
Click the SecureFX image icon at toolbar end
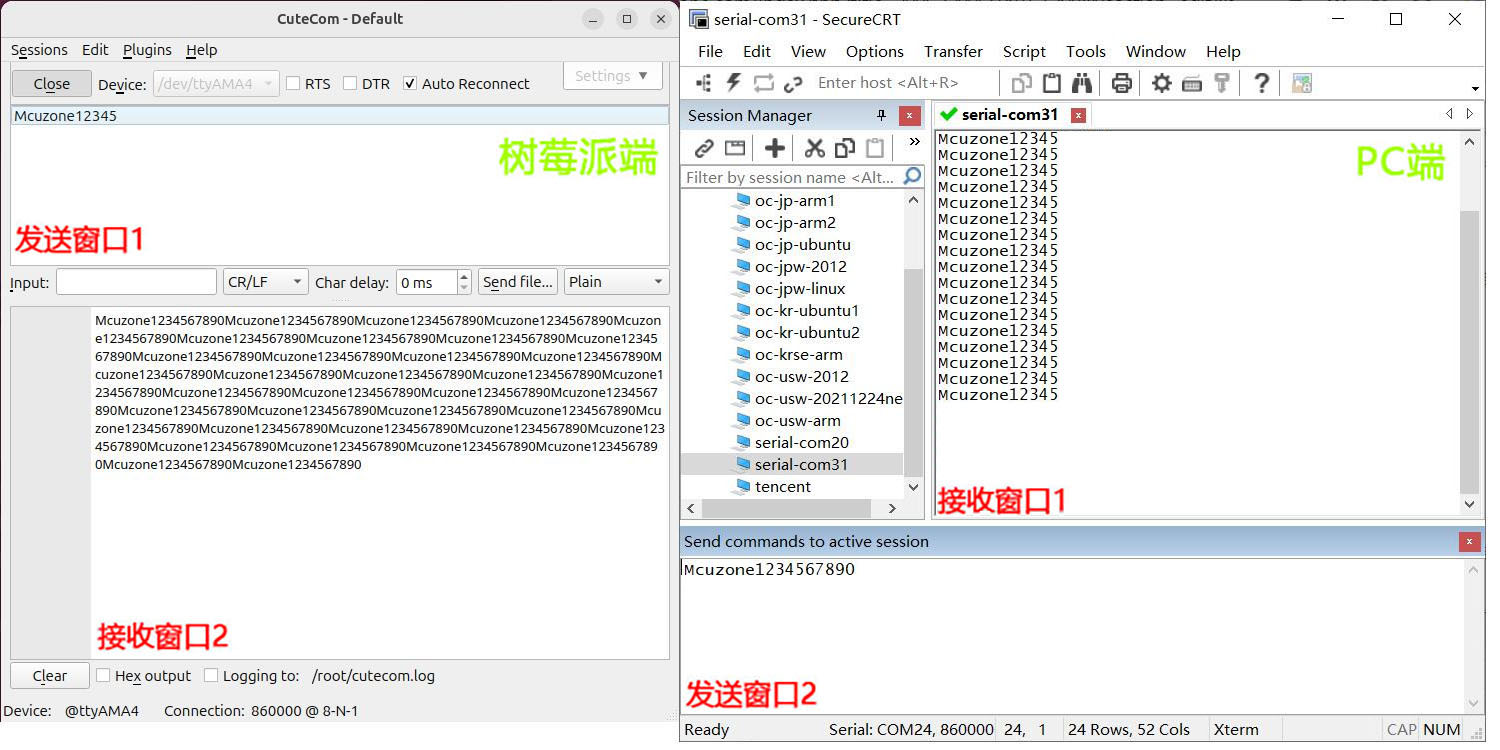click(x=1301, y=84)
